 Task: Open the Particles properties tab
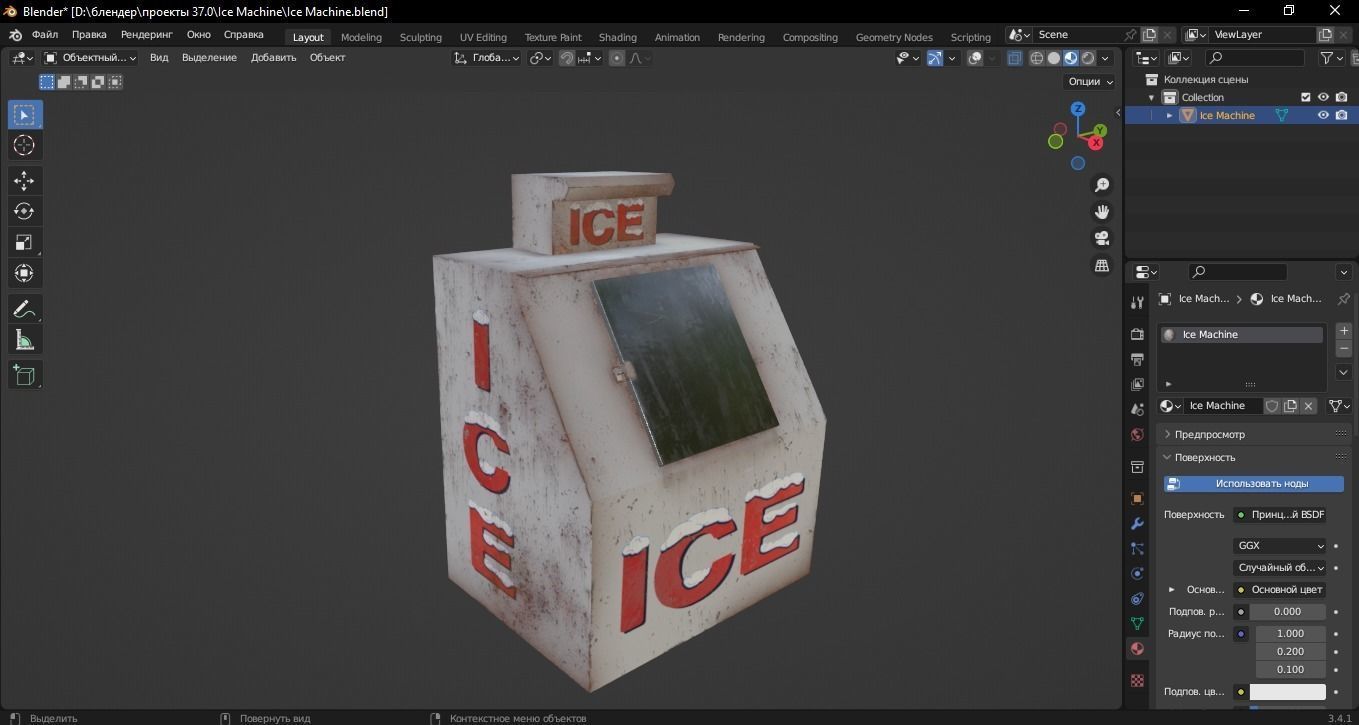click(x=1137, y=548)
